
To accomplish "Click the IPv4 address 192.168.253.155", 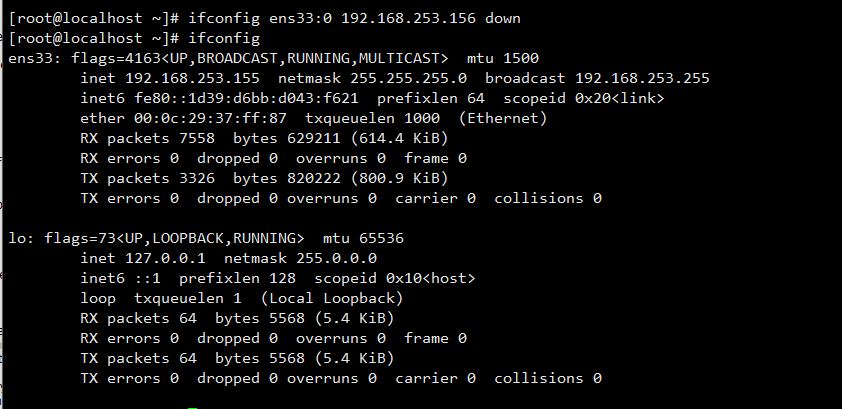I will pos(192,78).
